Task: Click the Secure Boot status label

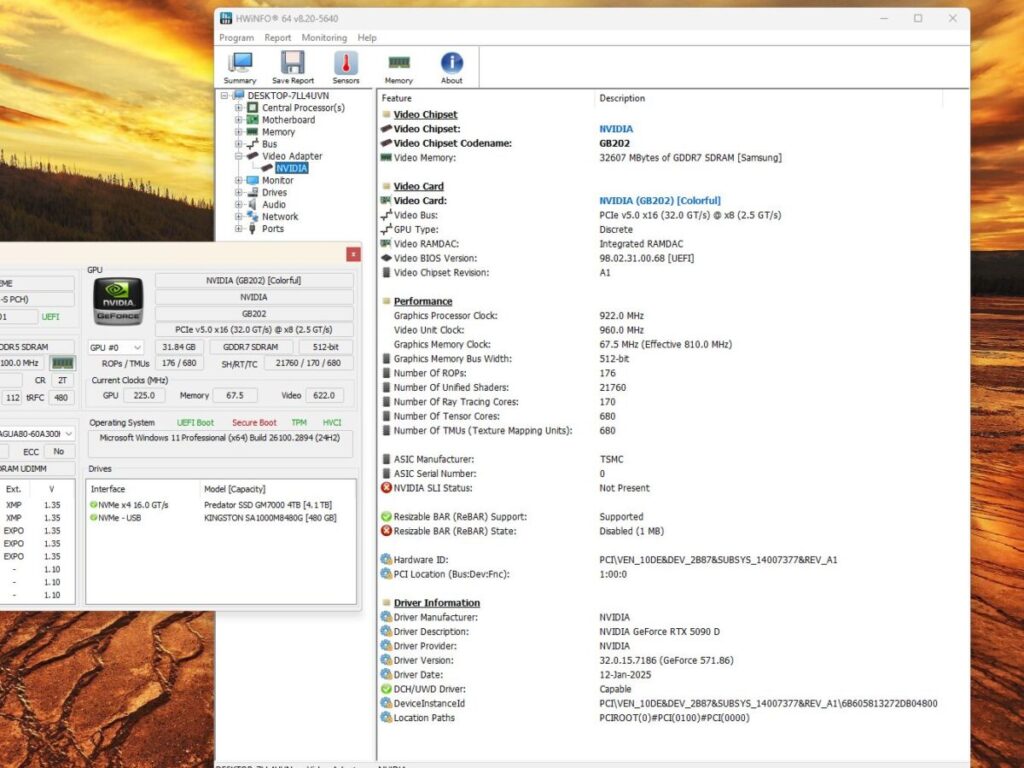Action: 254,423
